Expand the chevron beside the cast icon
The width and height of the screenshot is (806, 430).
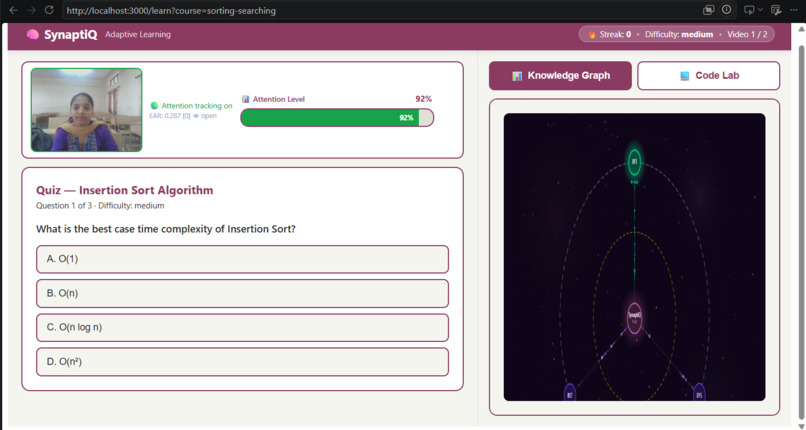pyautogui.click(x=760, y=10)
